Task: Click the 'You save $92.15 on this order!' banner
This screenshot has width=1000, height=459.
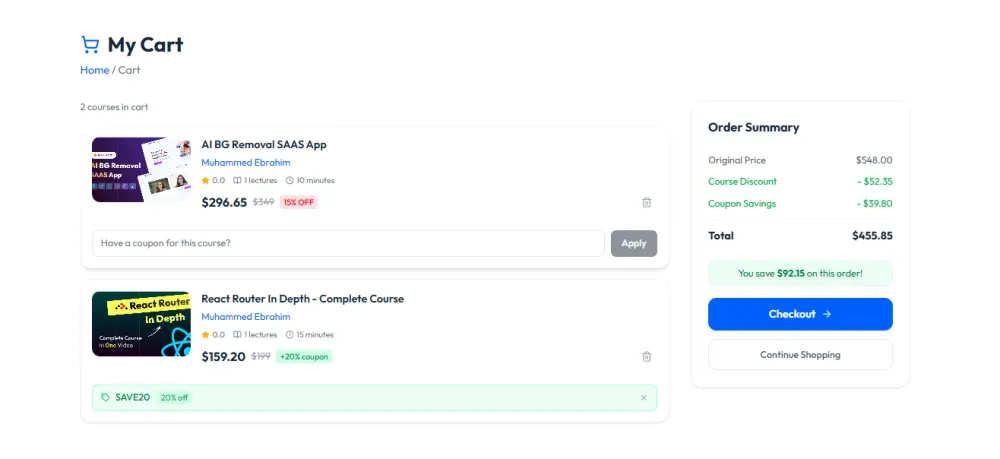Action: tap(800, 273)
